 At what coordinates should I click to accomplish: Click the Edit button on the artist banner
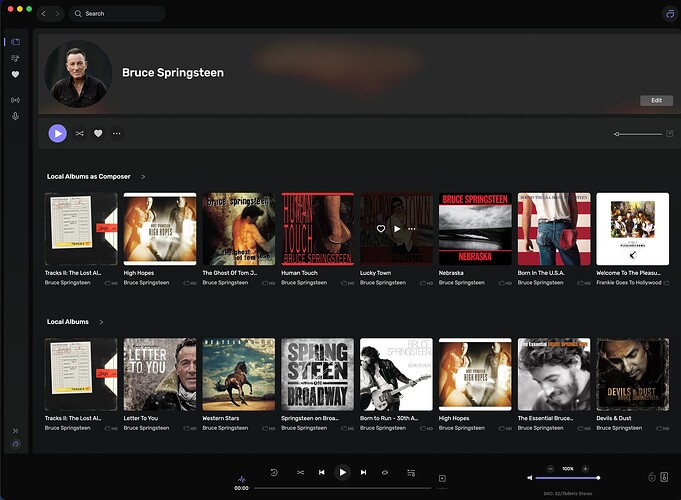pyautogui.click(x=656, y=100)
